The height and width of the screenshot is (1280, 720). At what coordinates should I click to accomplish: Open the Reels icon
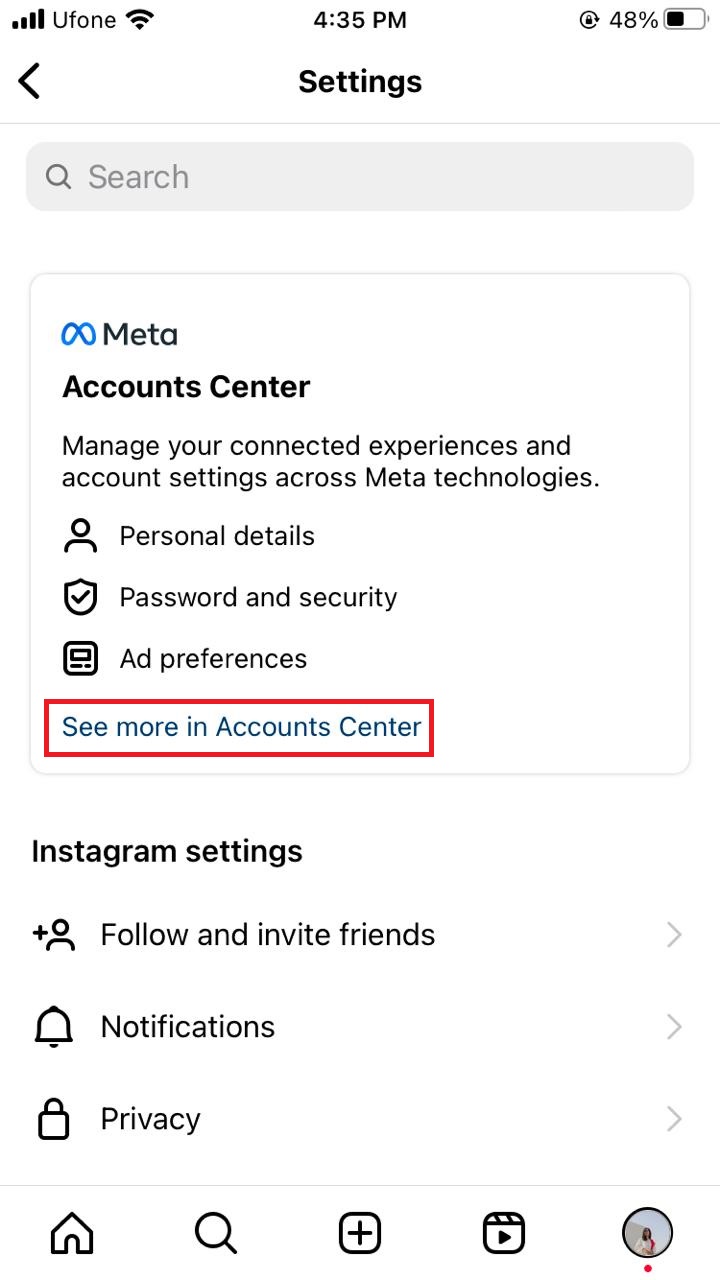[x=504, y=1233]
